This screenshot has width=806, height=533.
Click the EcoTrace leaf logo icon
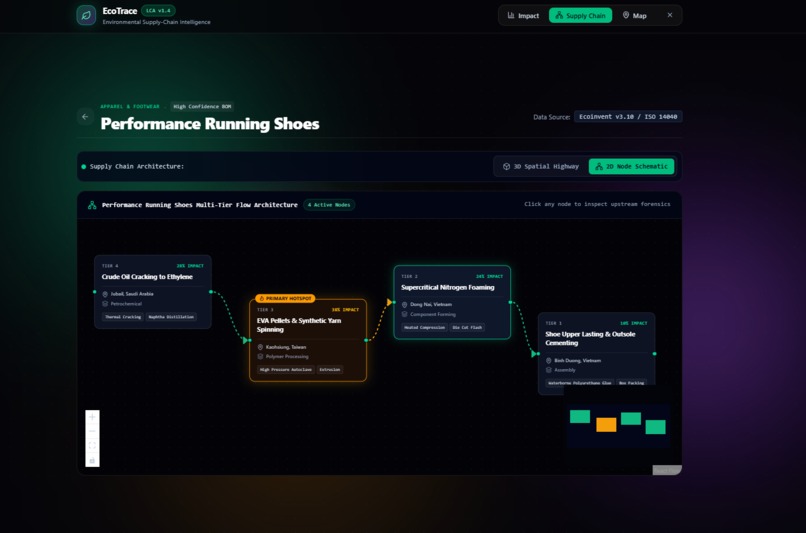[86, 15]
